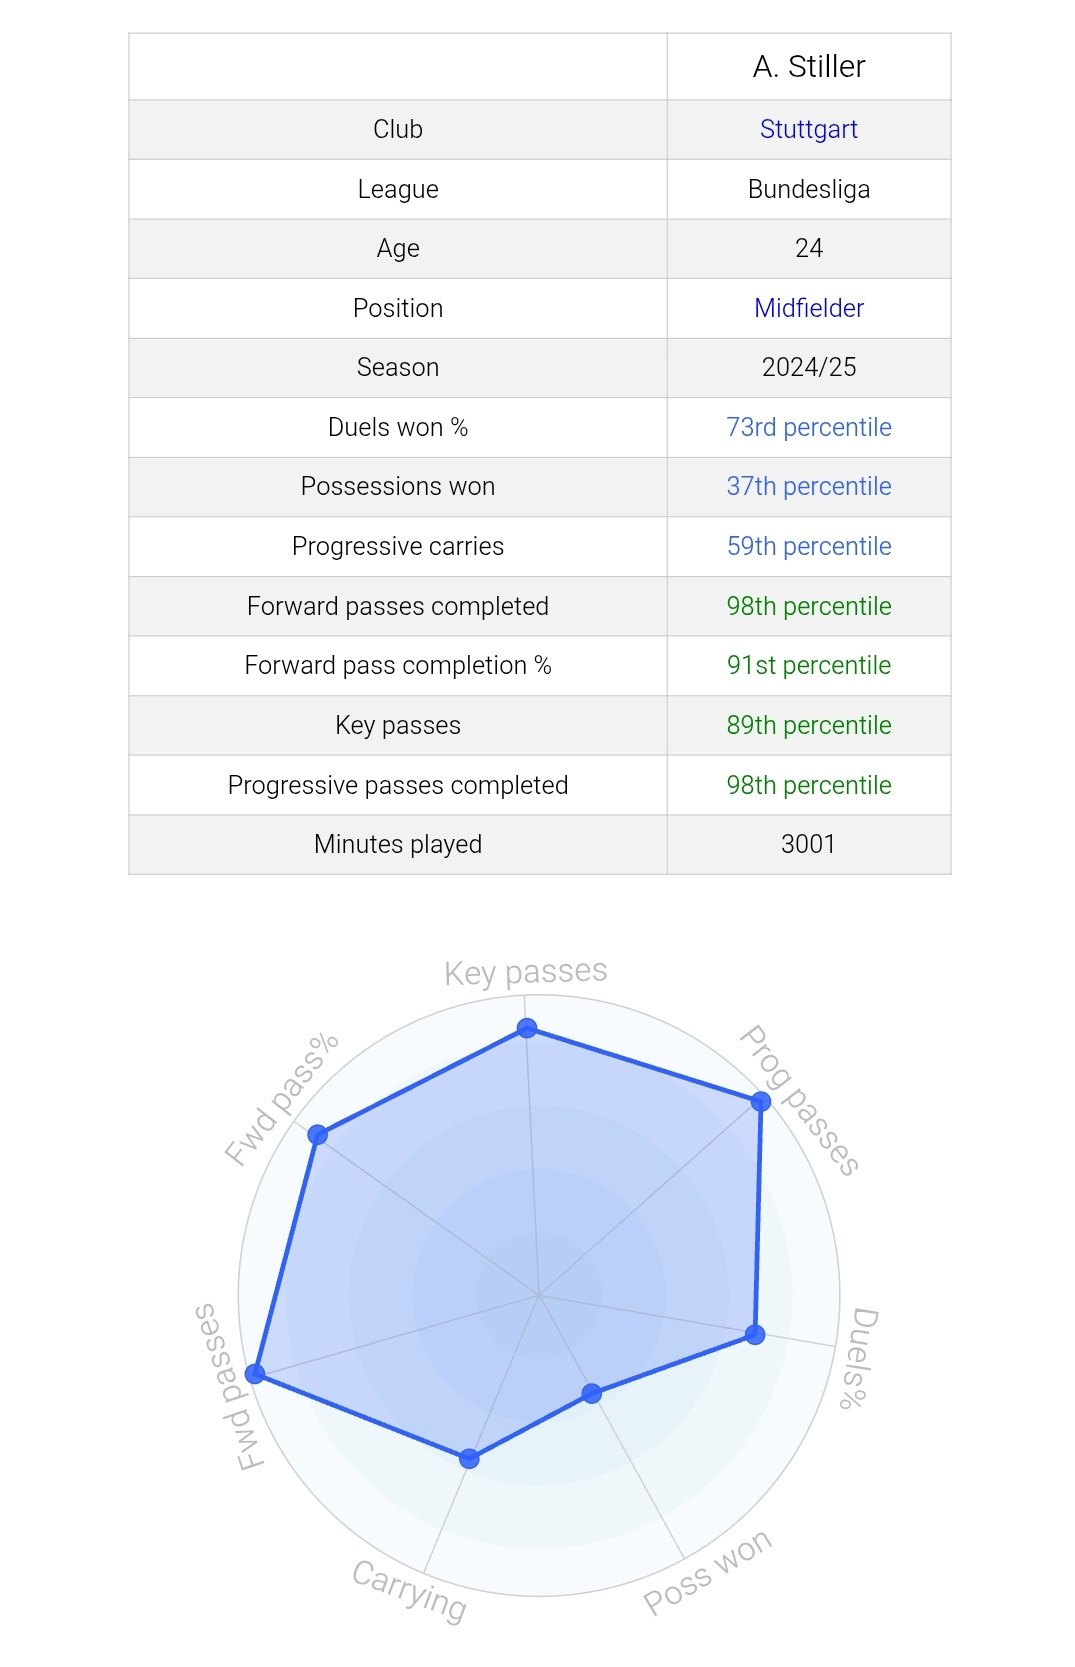
Task: Click the Fwd passes radar data point
Action: (x=256, y=1374)
